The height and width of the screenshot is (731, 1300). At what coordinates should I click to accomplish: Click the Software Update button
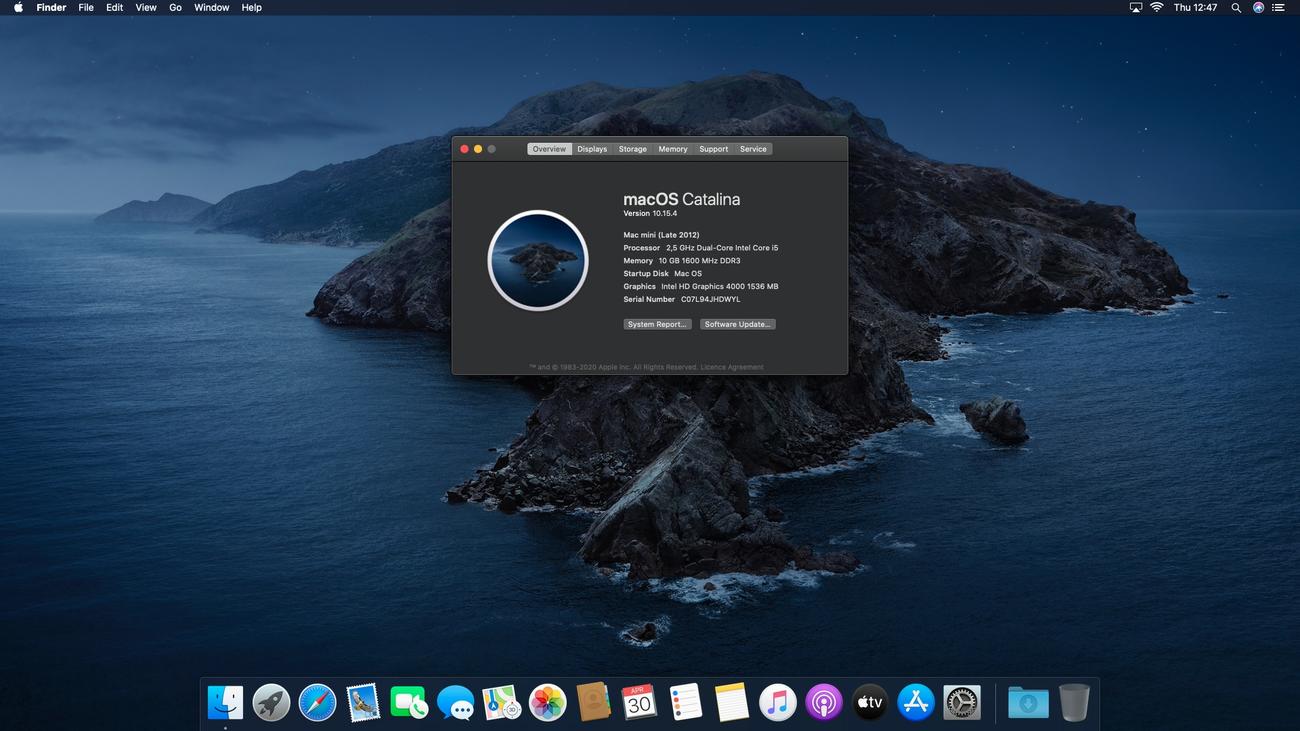(x=738, y=324)
